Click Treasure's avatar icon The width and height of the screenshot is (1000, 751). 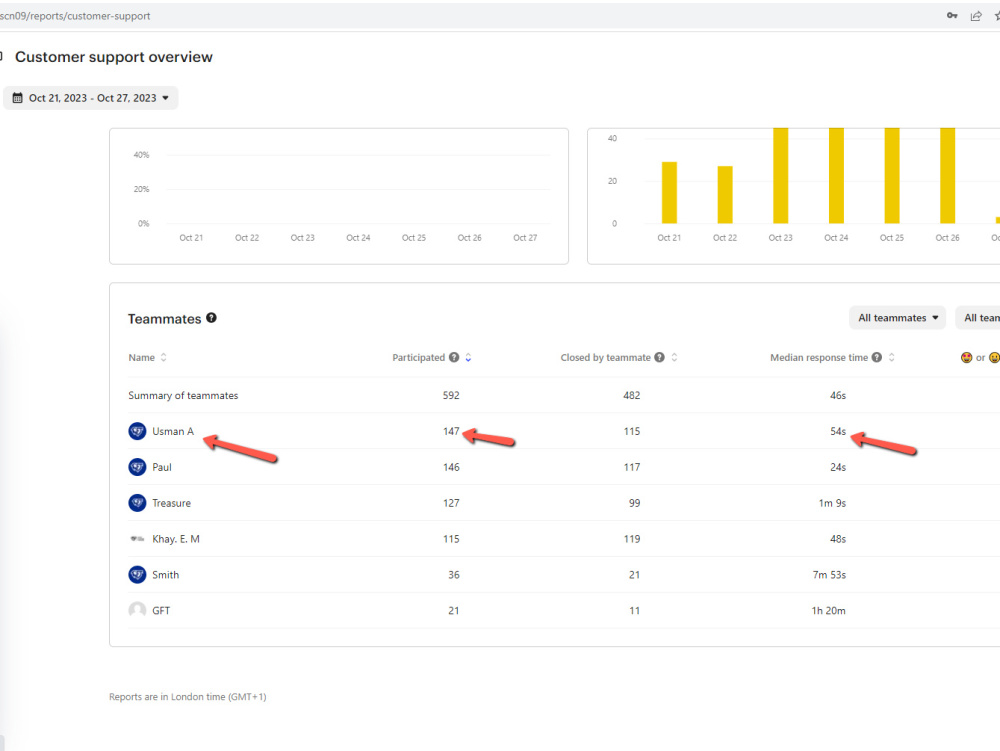coord(137,503)
